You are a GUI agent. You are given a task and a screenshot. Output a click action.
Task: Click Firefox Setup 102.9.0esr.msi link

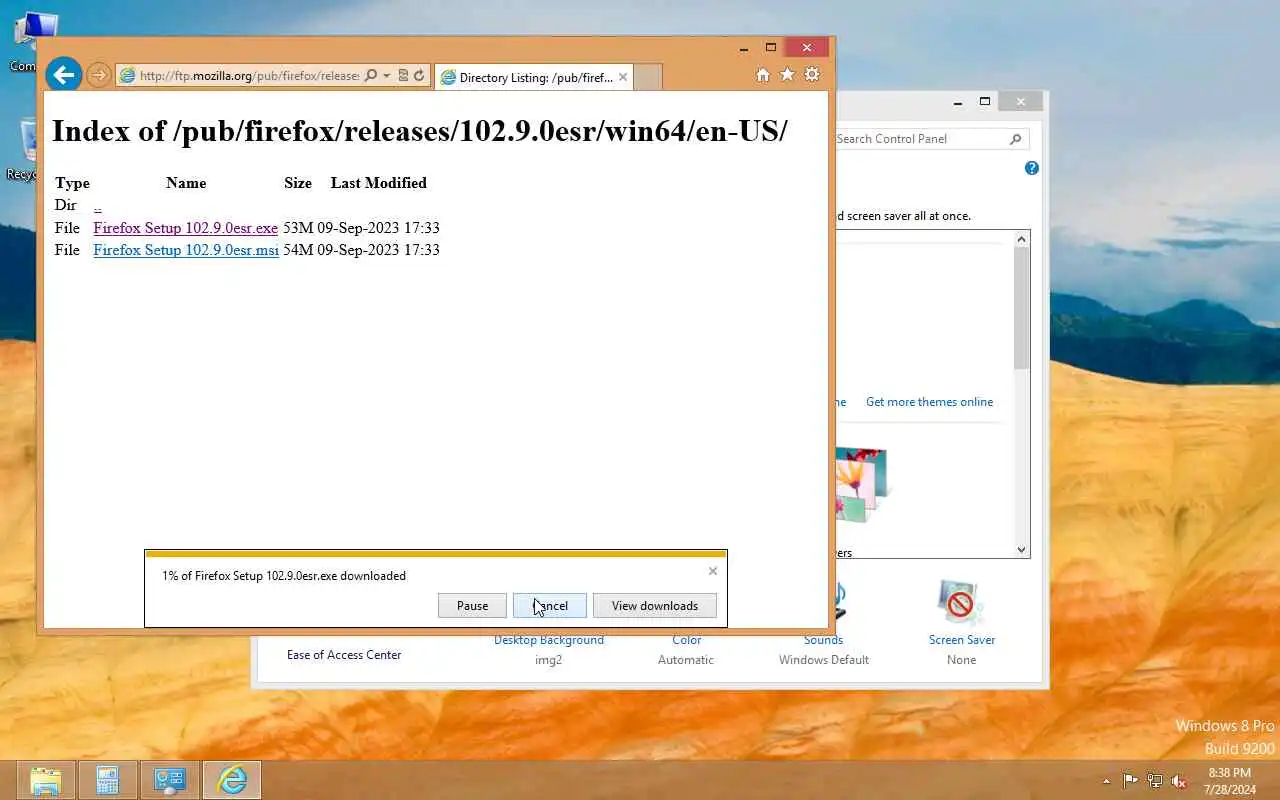(x=186, y=250)
